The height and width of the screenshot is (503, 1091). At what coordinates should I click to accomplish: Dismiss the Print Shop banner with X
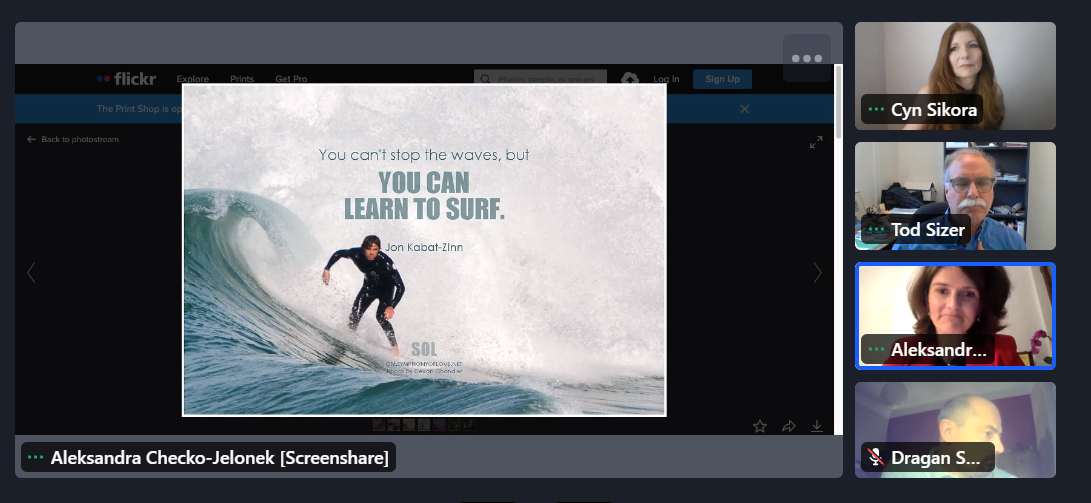coord(744,108)
